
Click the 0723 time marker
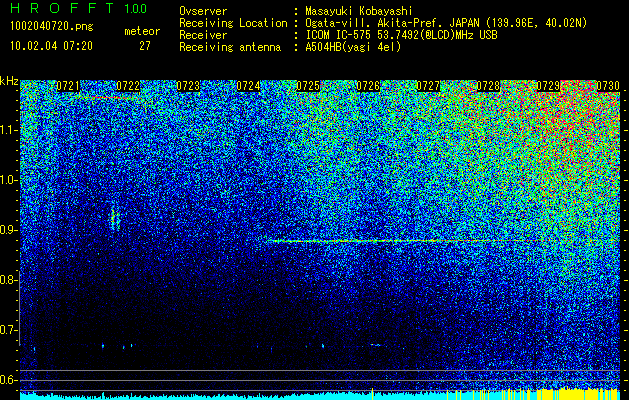point(188,86)
